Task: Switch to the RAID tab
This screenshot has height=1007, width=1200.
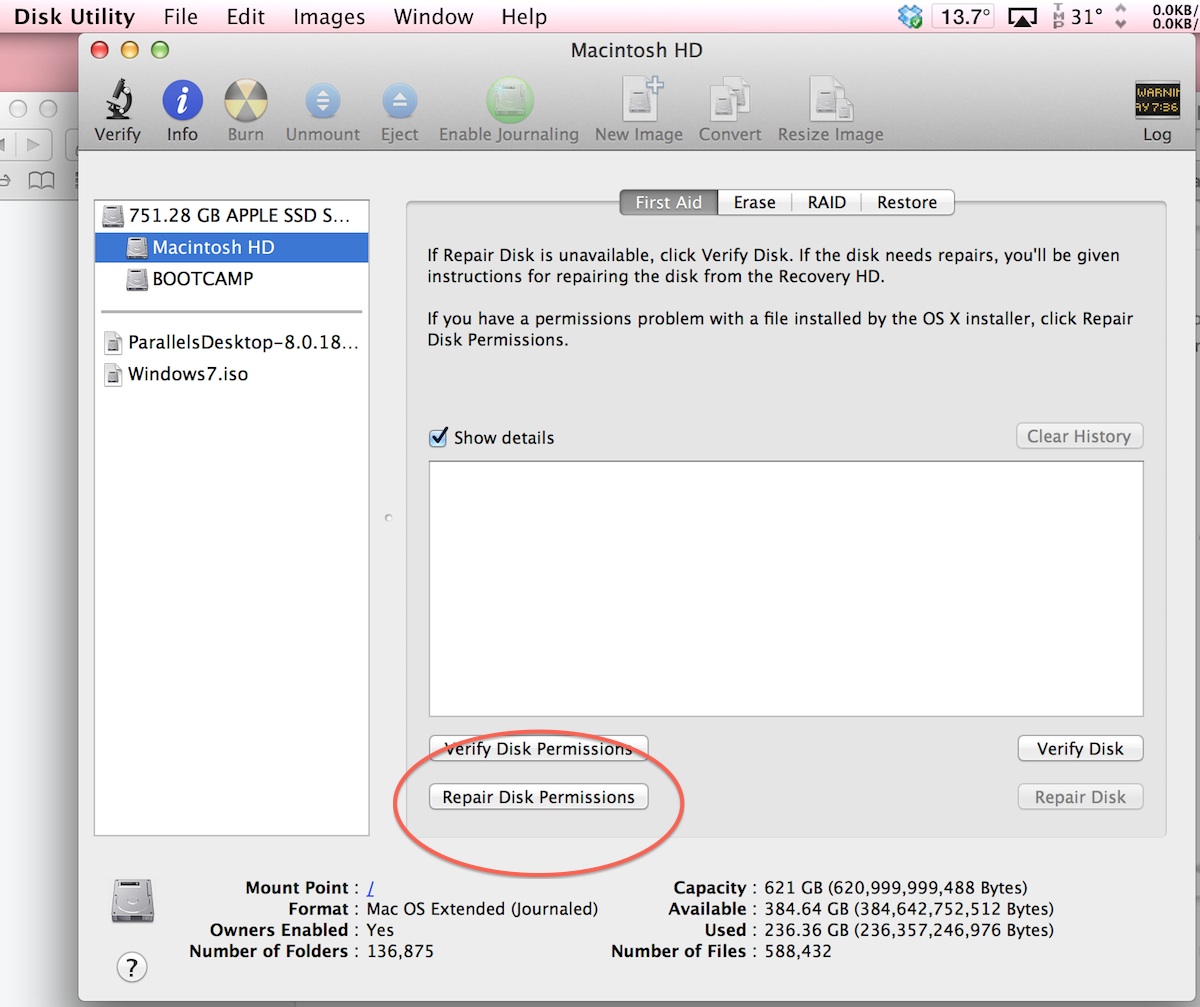Action: click(827, 202)
